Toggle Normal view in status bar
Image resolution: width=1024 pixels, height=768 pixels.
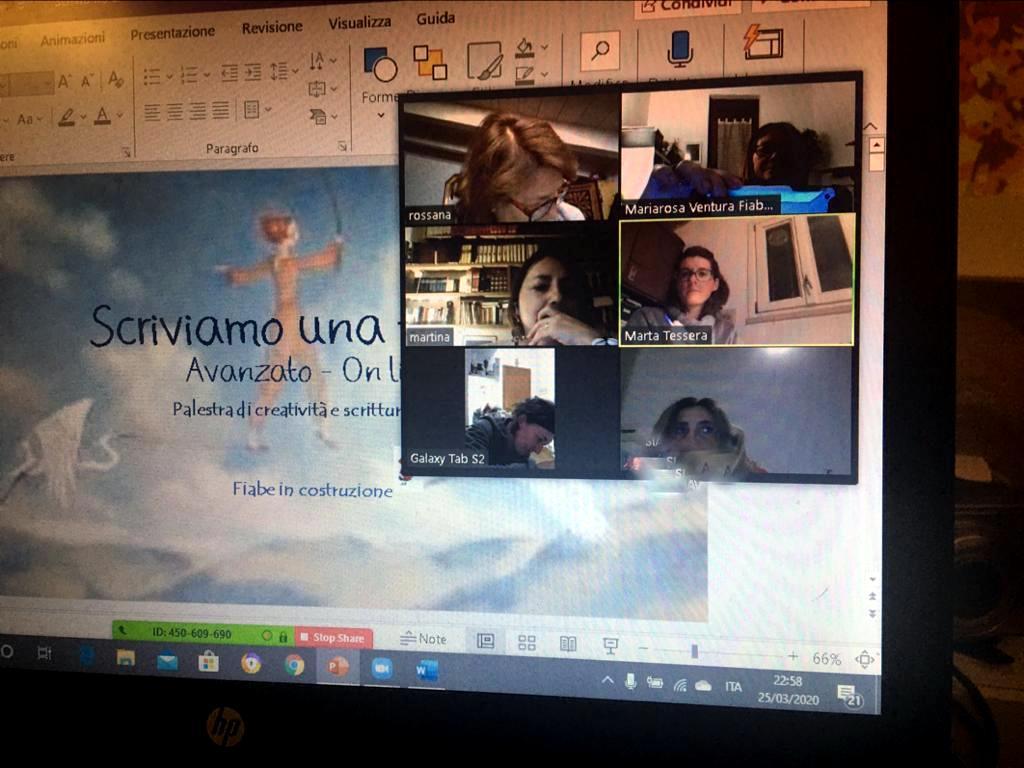[x=486, y=641]
